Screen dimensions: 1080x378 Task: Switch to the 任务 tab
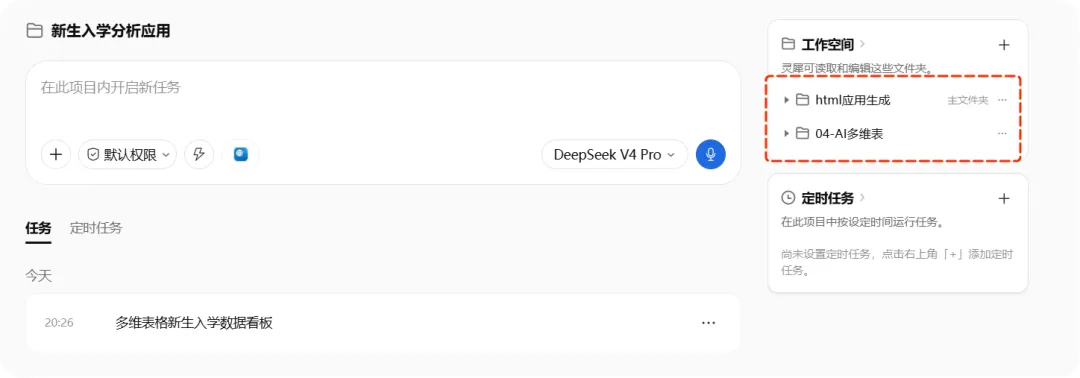(39, 228)
